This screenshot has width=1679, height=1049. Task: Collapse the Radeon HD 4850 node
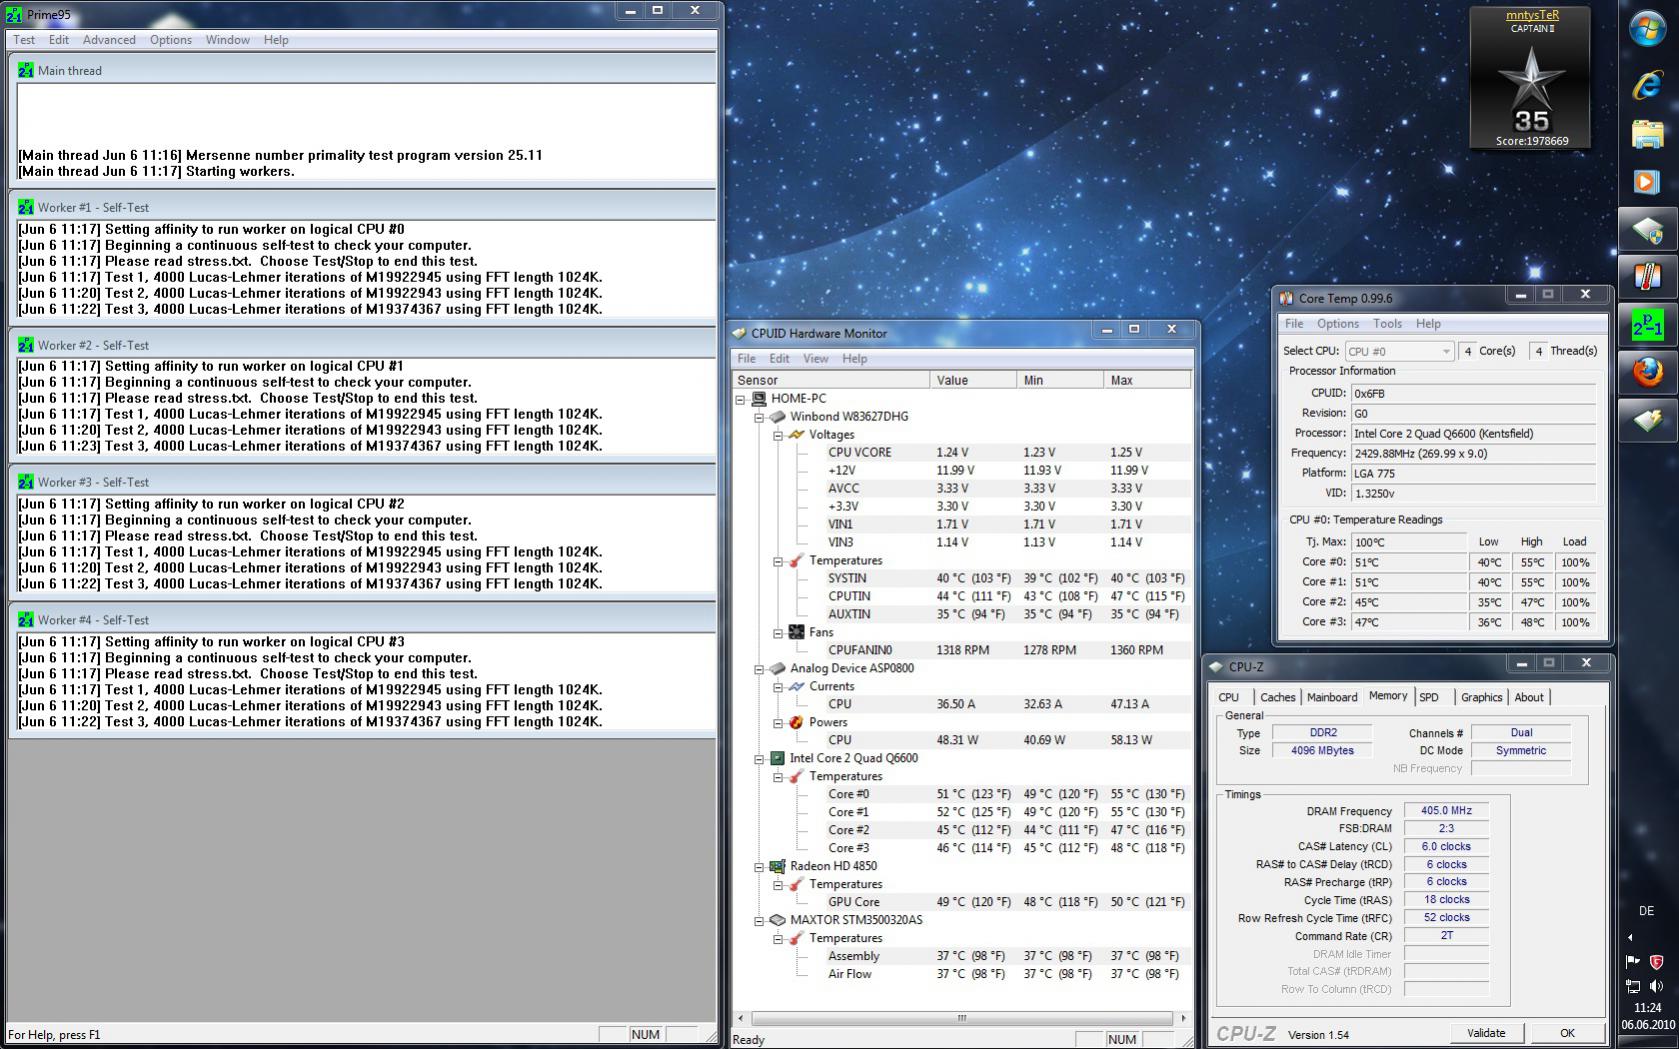point(759,867)
